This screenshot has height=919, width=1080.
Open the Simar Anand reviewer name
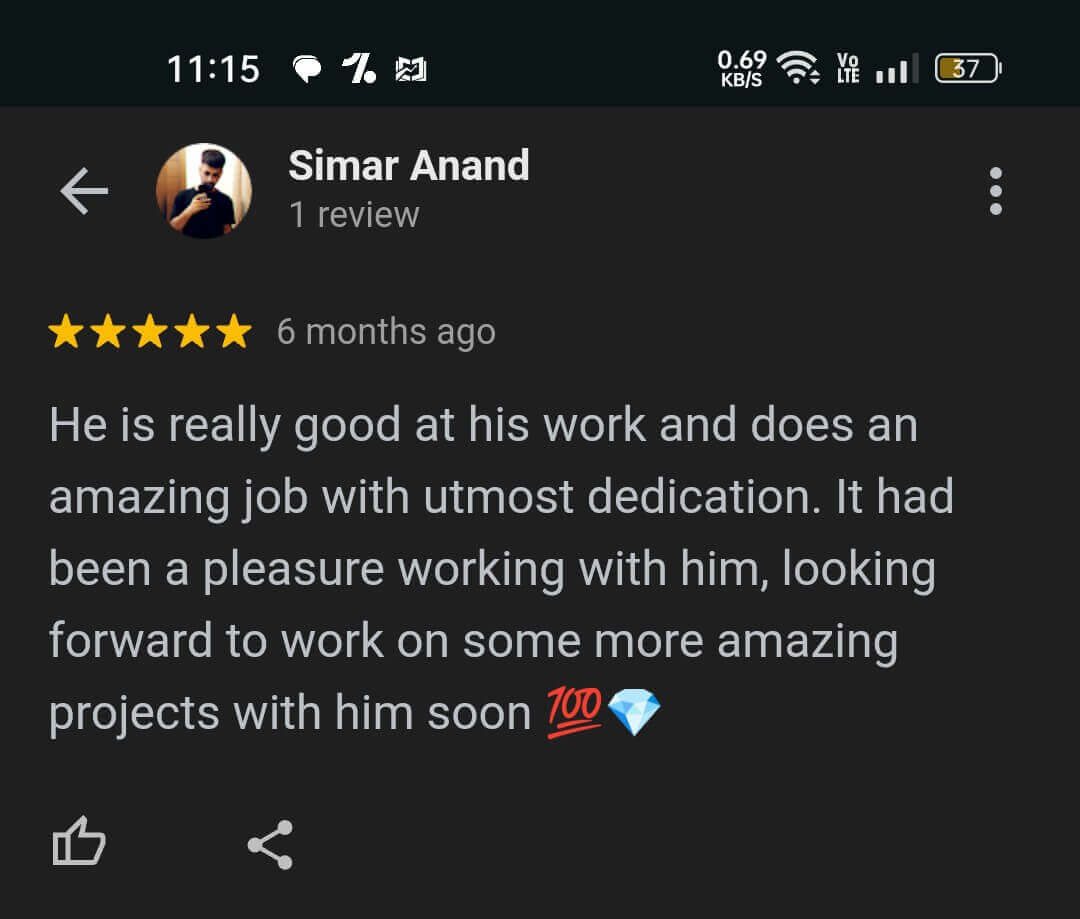408,165
